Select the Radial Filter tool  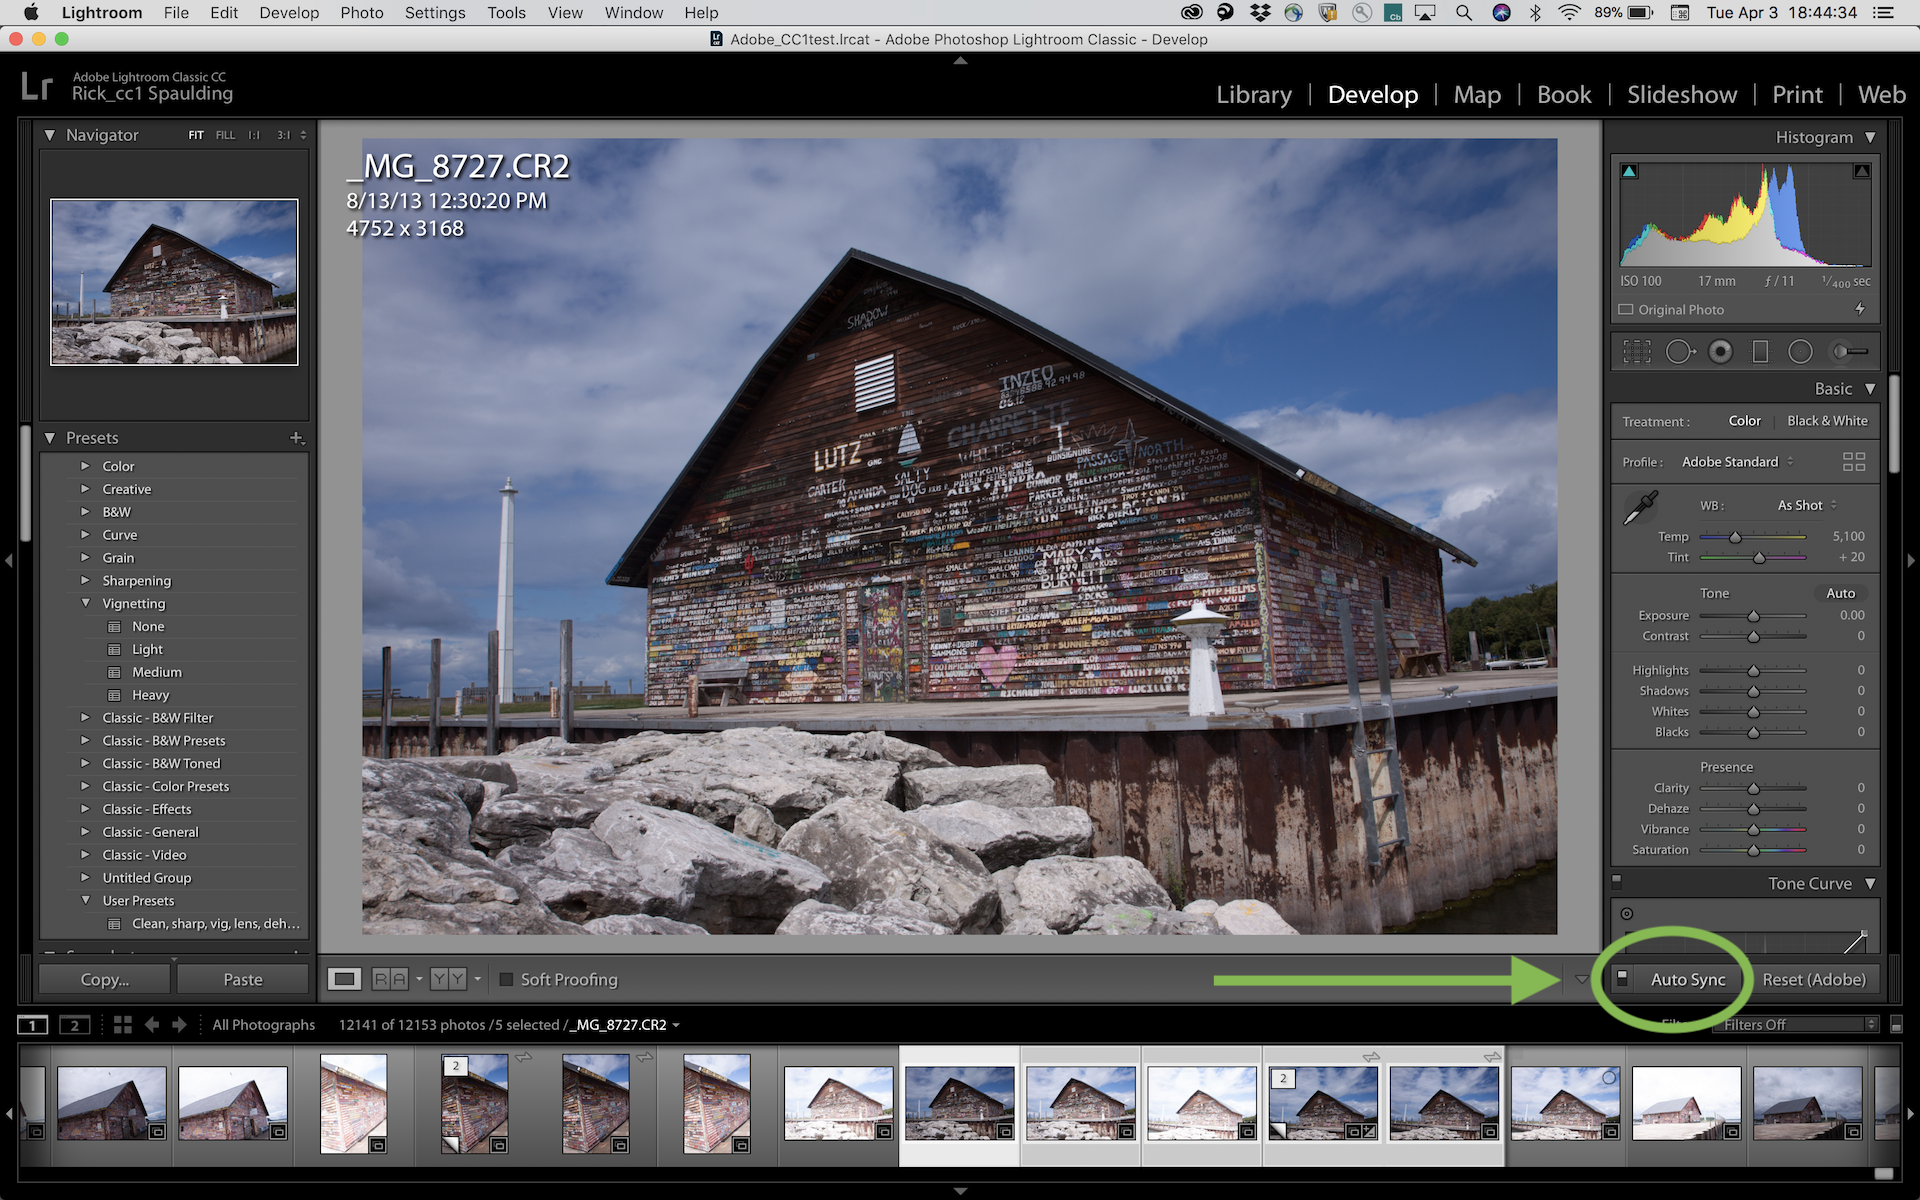1800,352
